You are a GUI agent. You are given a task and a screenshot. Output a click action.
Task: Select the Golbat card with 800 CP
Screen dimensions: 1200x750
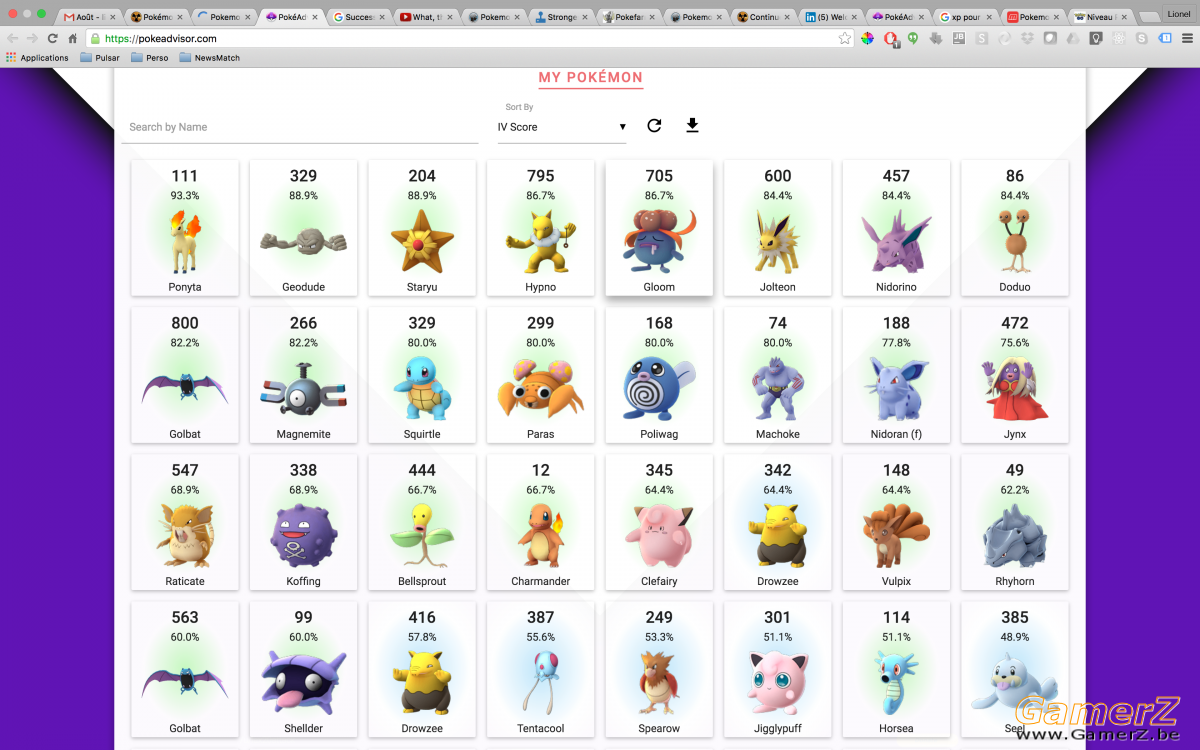[185, 375]
